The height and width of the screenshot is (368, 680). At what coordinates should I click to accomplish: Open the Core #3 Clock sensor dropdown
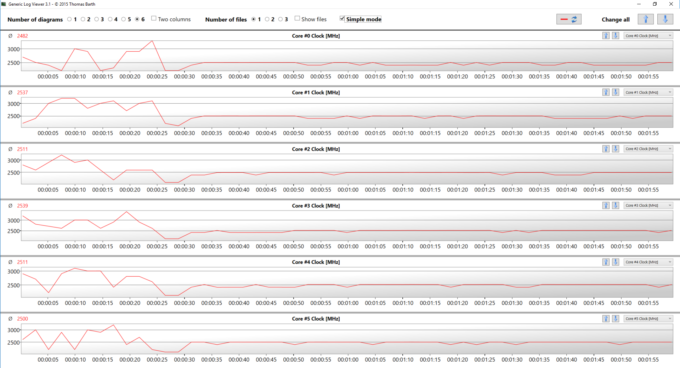click(x=648, y=205)
